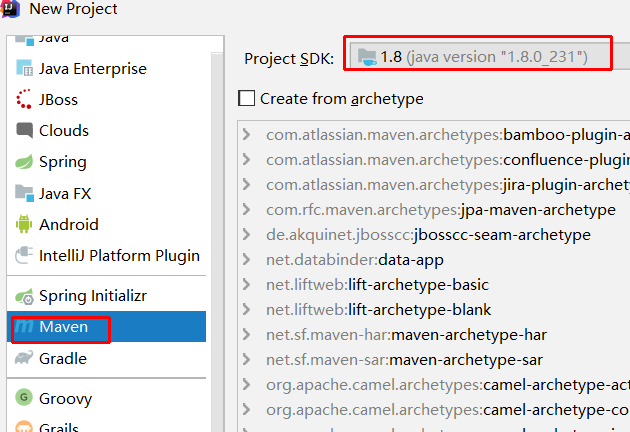This screenshot has width=630, height=432.
Task: Choose IntelliJ Platform Plugin project type
Action: 106,256
